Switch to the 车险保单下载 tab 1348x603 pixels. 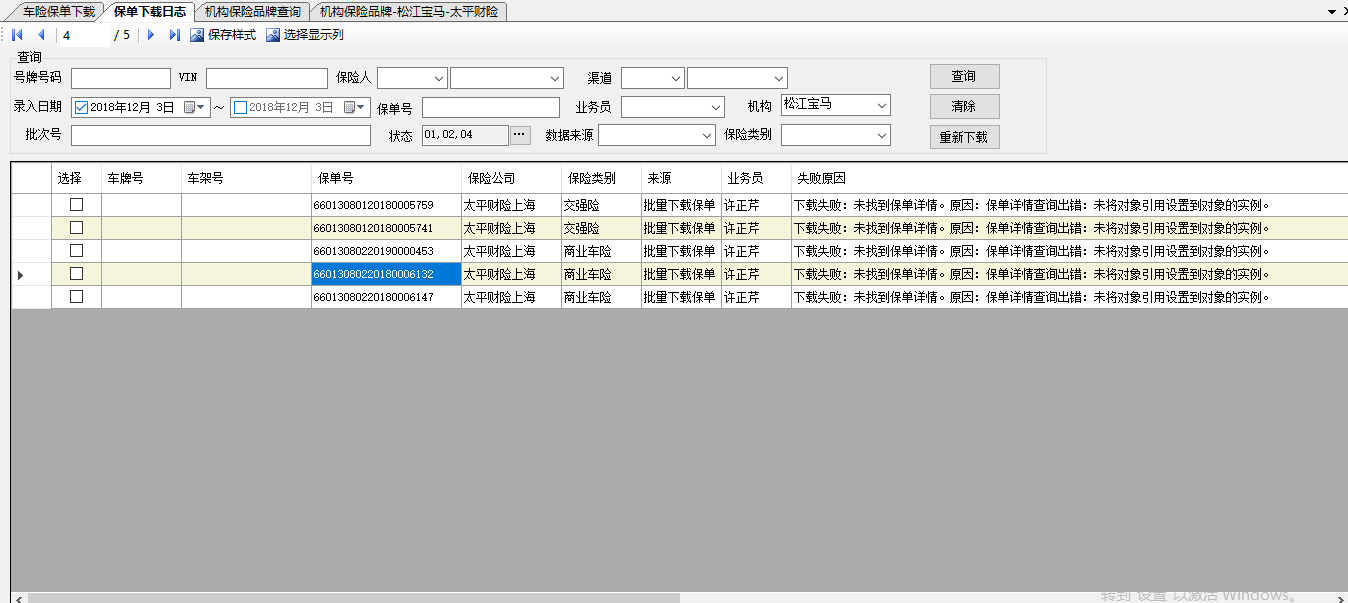click(58, 11)
